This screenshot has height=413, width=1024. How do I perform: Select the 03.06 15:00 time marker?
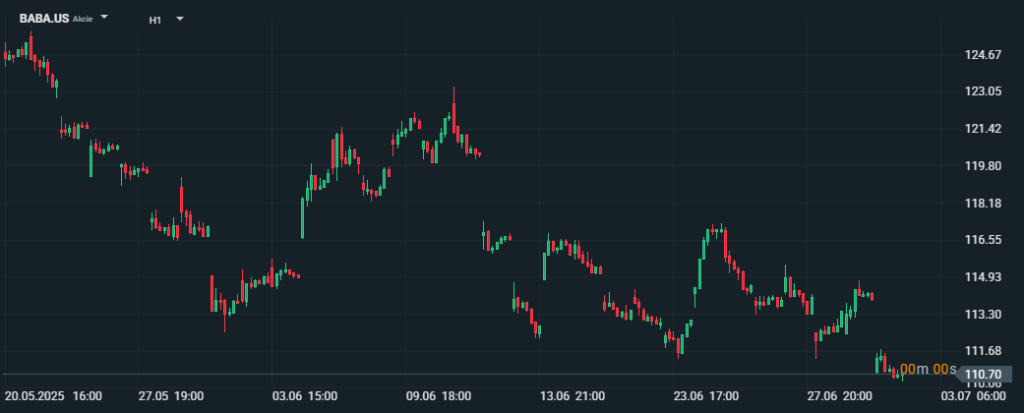305,396
